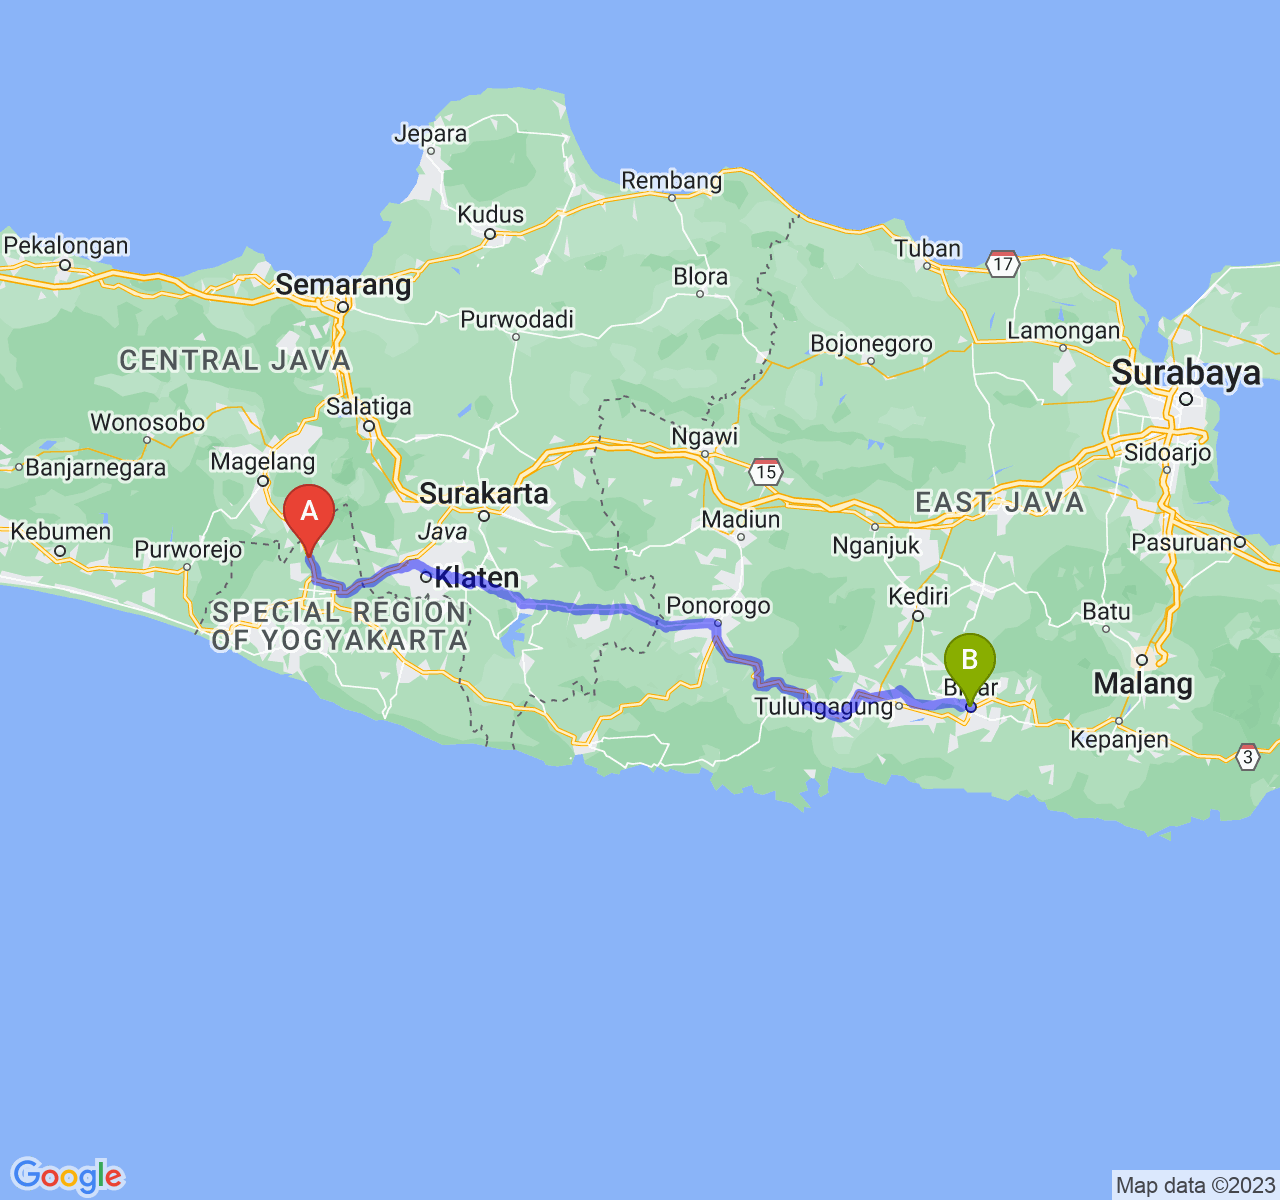The image size is (1280, 1200).
Task: Click the Jepara town label
Action: point(430,134)
